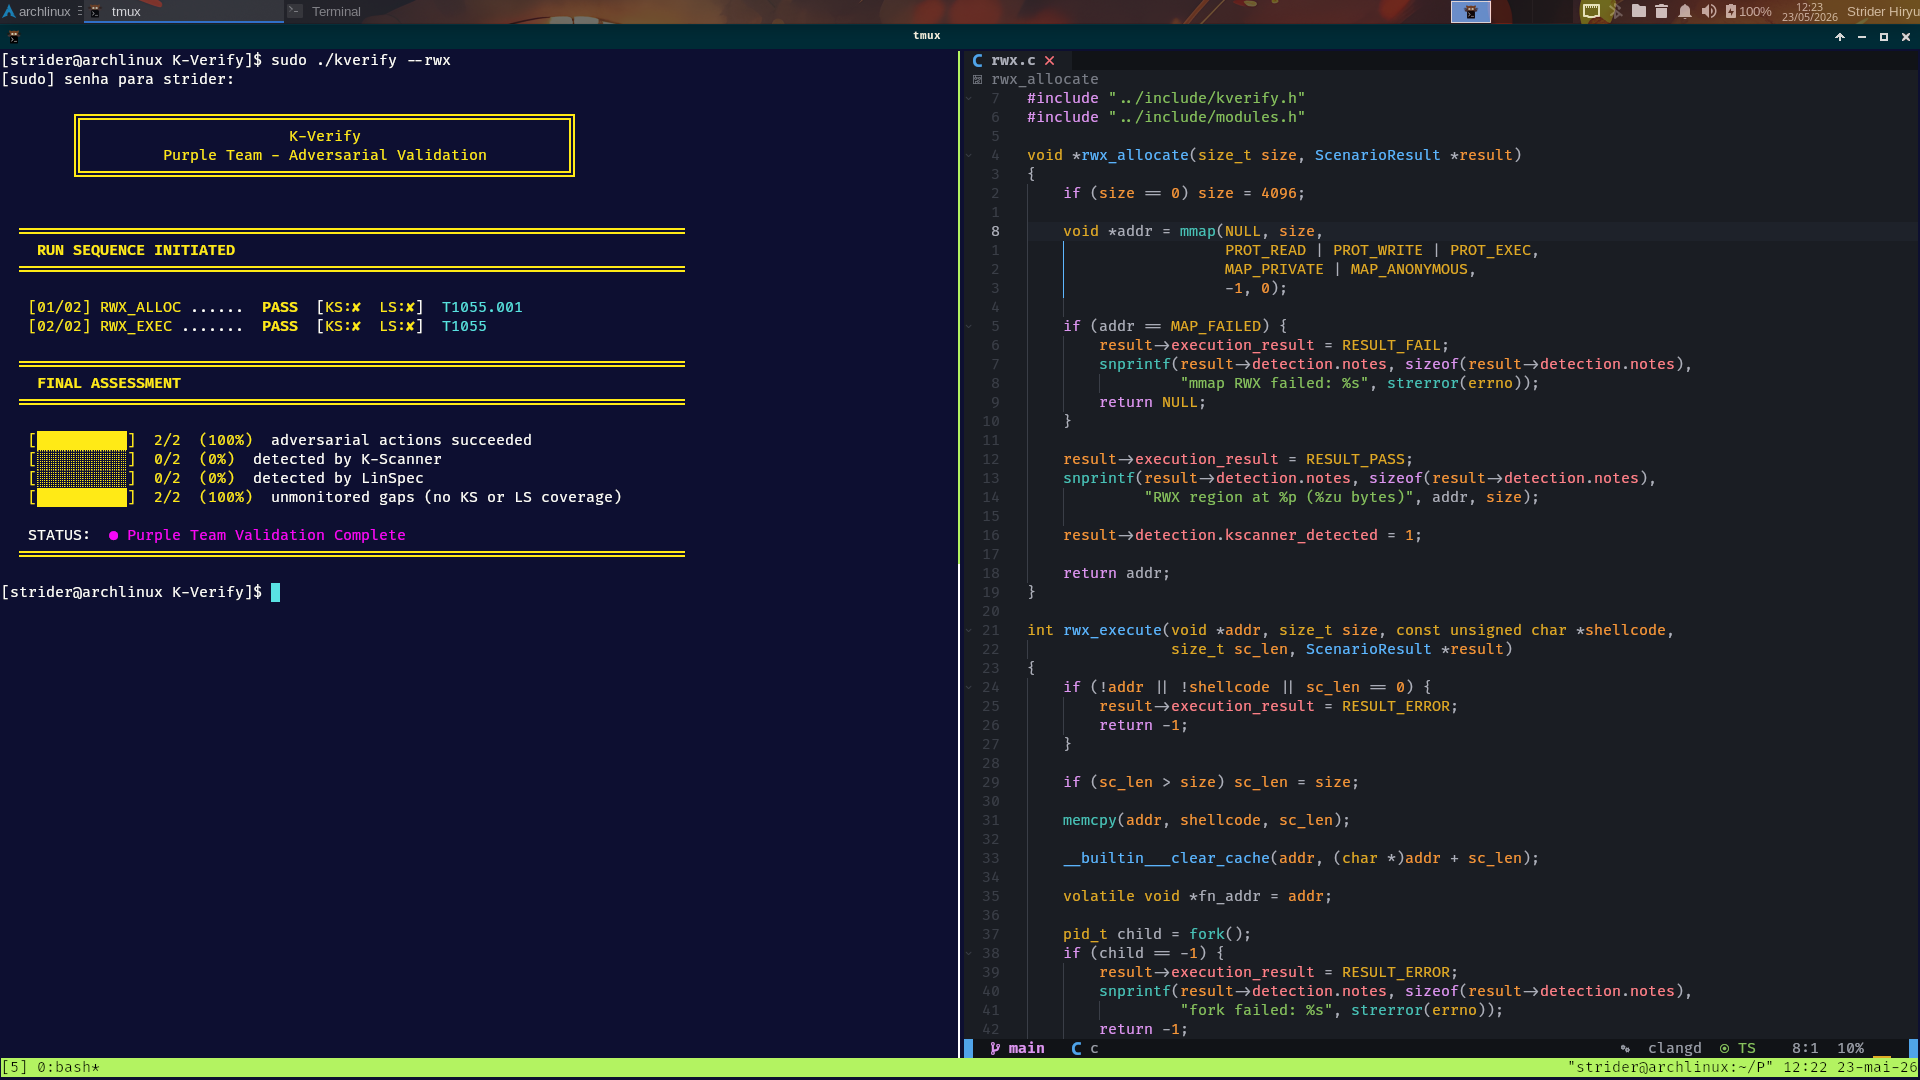Image resolution: width=1920 pixels, height=1080 pixels.
Task: Click the 8:1 cursor position indicator
Action: pyautogui.click(x=1805, y=1048)
